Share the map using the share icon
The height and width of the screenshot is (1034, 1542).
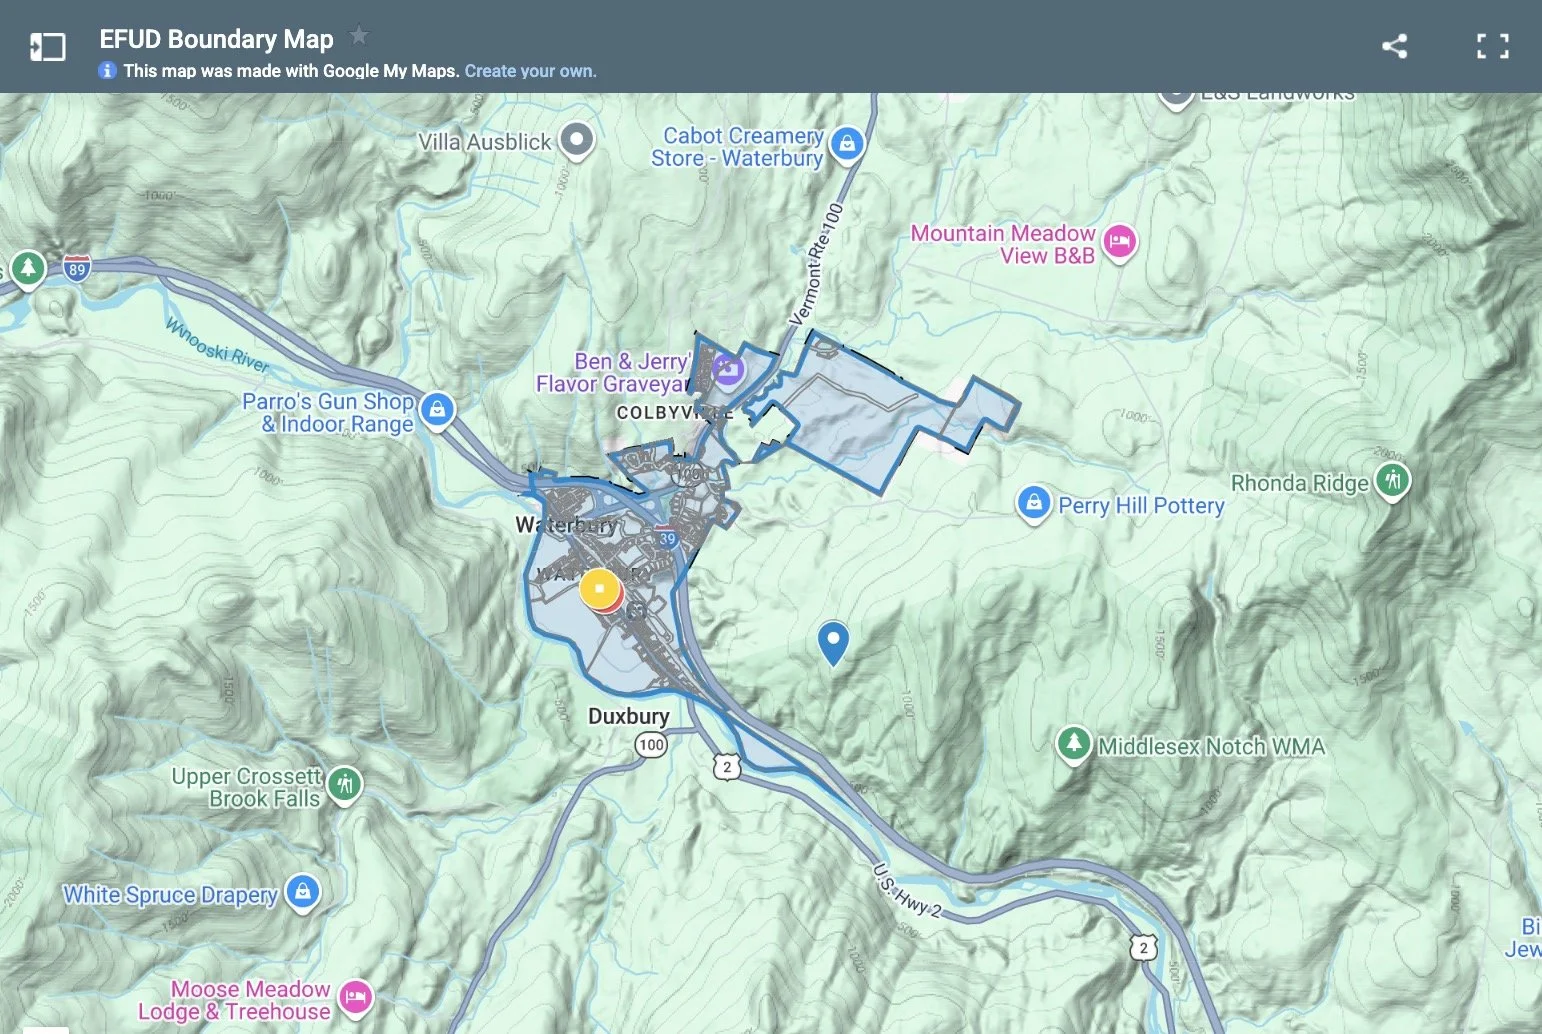[1394, 46]
